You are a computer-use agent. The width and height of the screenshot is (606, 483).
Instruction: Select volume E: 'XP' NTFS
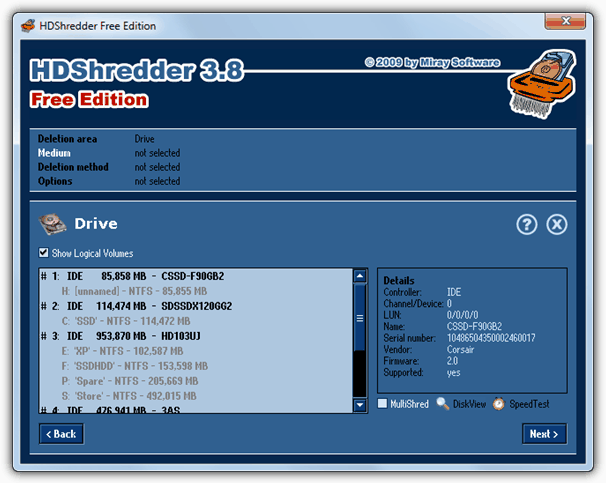coord(196,351)
